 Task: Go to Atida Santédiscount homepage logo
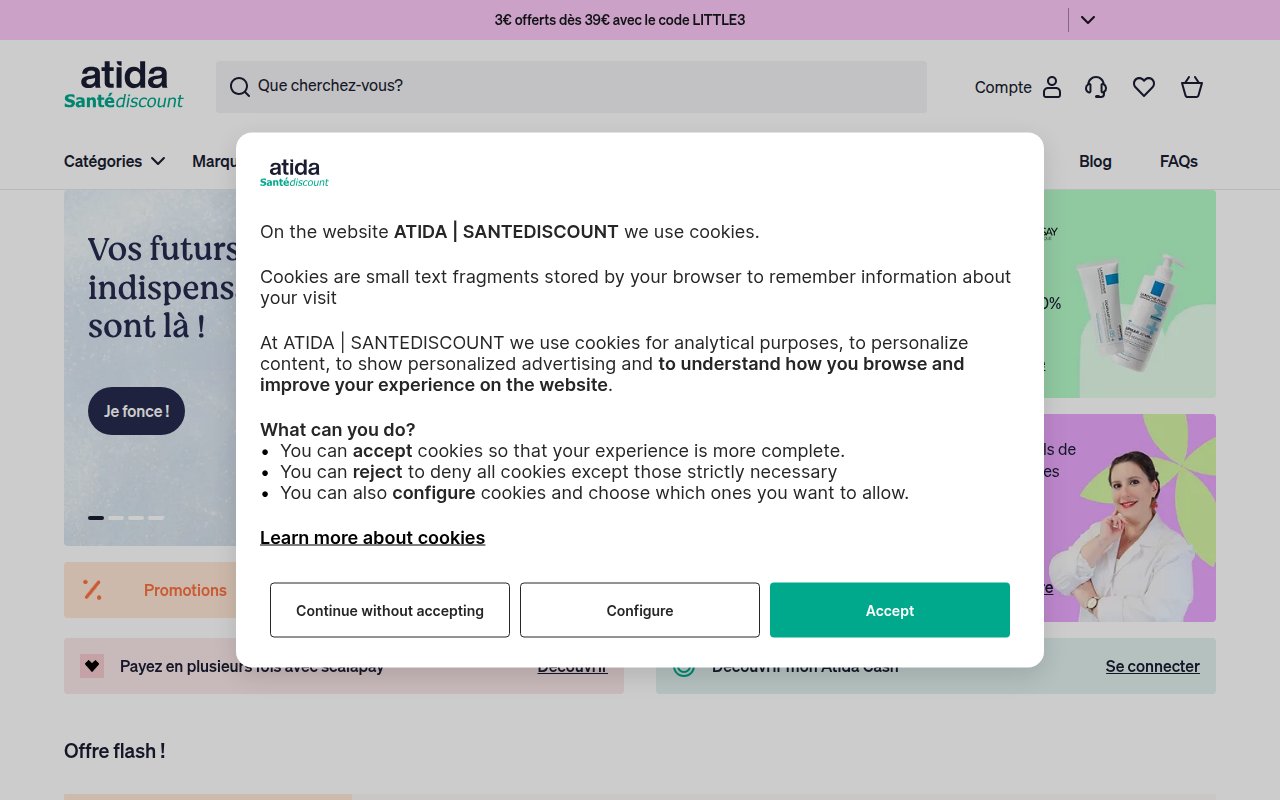(x=124, y=85)
